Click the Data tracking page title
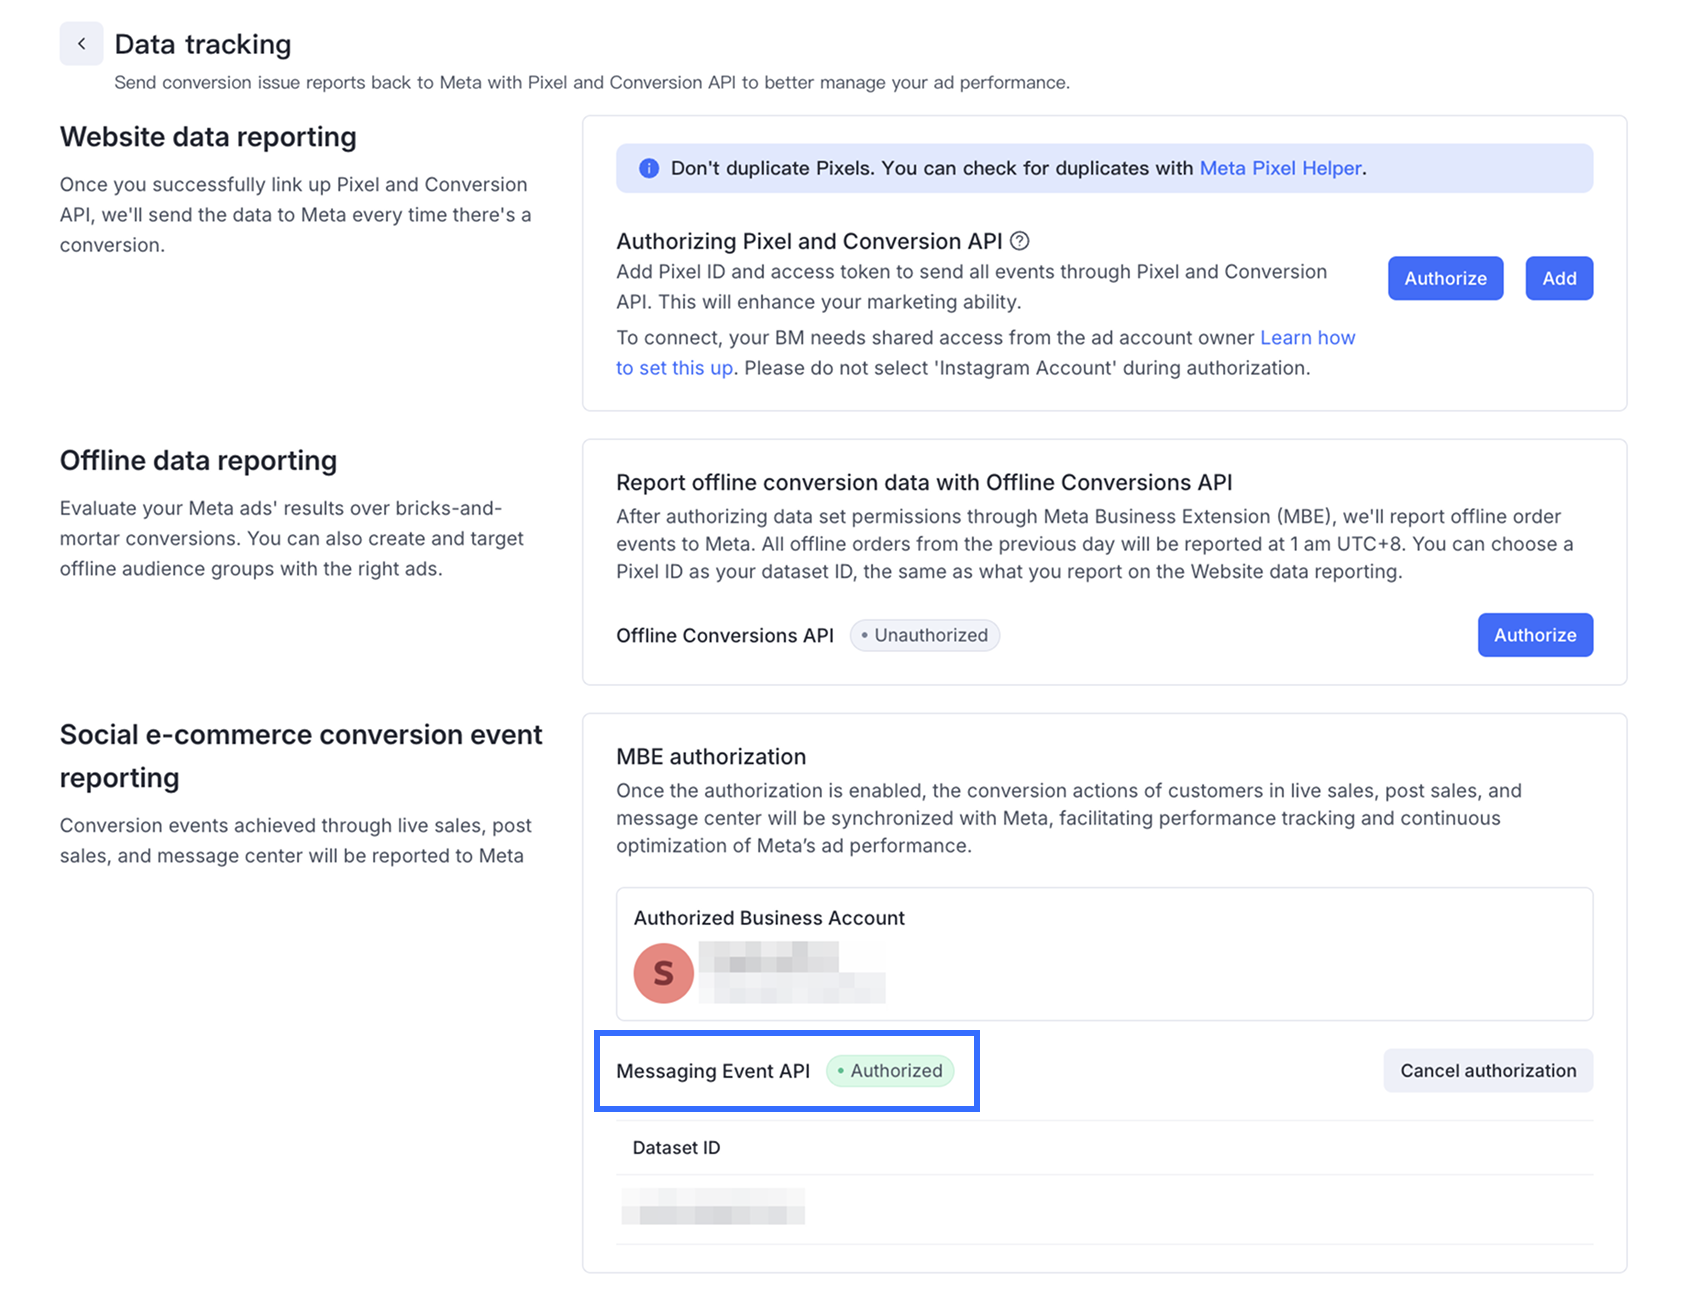This screenshot has width=1700, height=1292. pos(203,44)
